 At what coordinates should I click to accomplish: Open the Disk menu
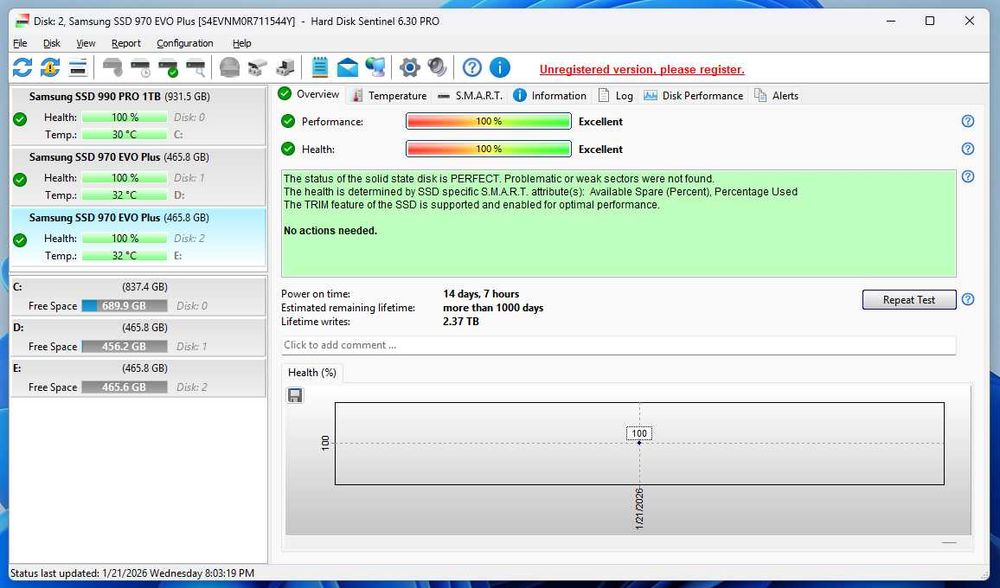point(52,43)
